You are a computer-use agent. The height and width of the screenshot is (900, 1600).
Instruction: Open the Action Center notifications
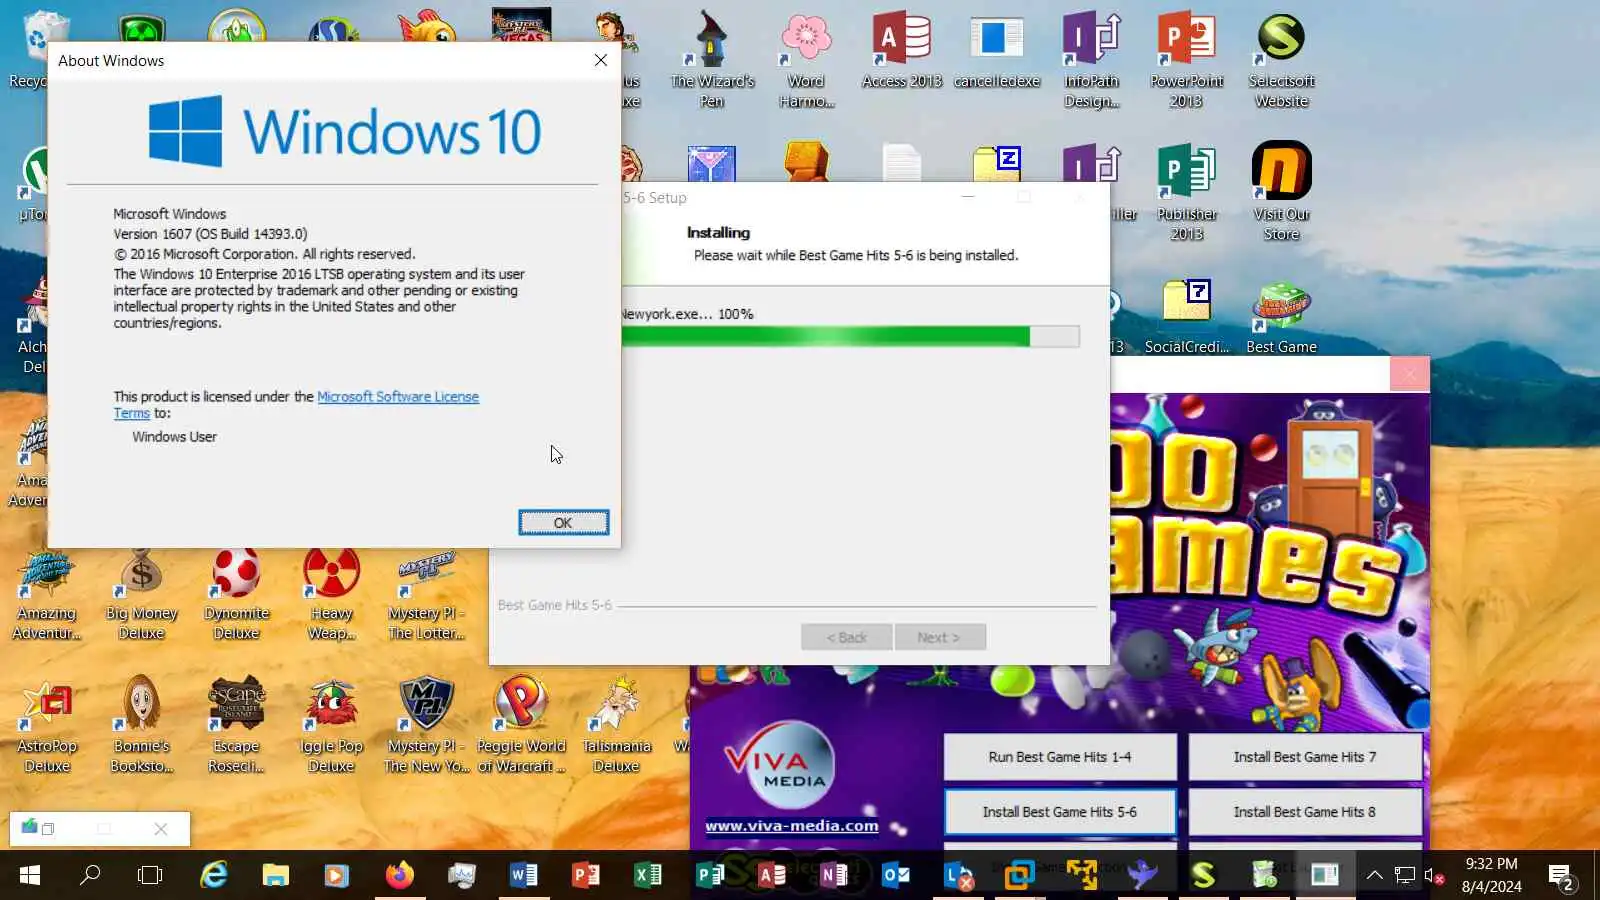(1561, 877)
